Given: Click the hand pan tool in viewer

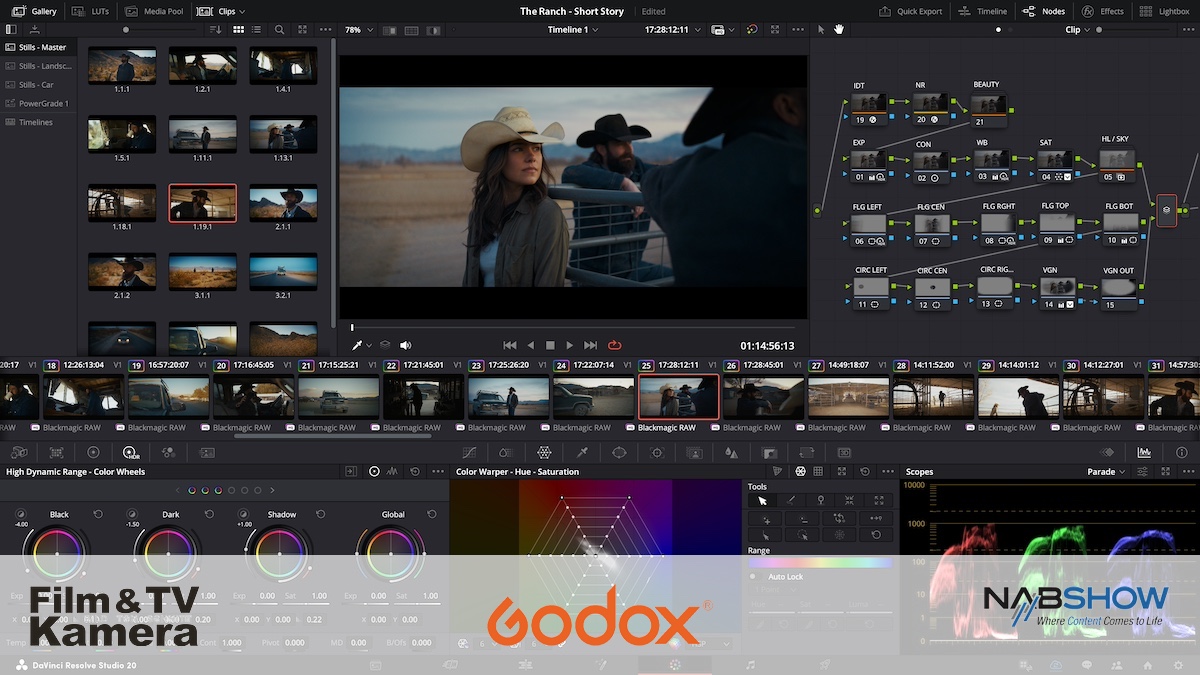Looking at the screenshot, I should click(839, 30).
